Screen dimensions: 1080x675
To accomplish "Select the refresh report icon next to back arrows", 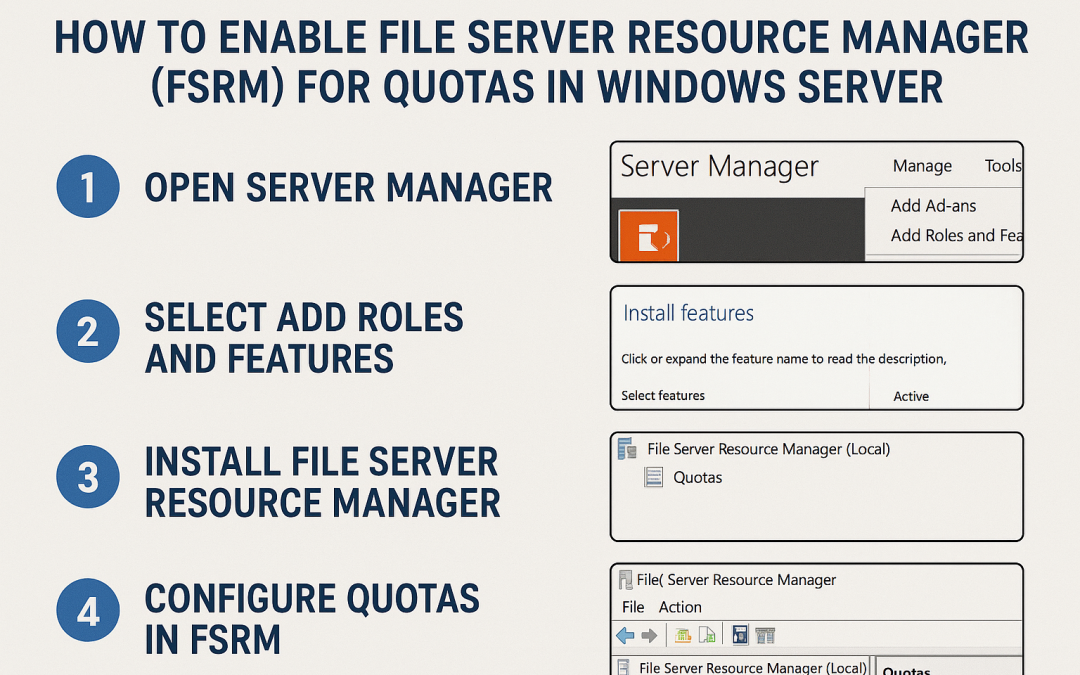I will coord(682,634).
